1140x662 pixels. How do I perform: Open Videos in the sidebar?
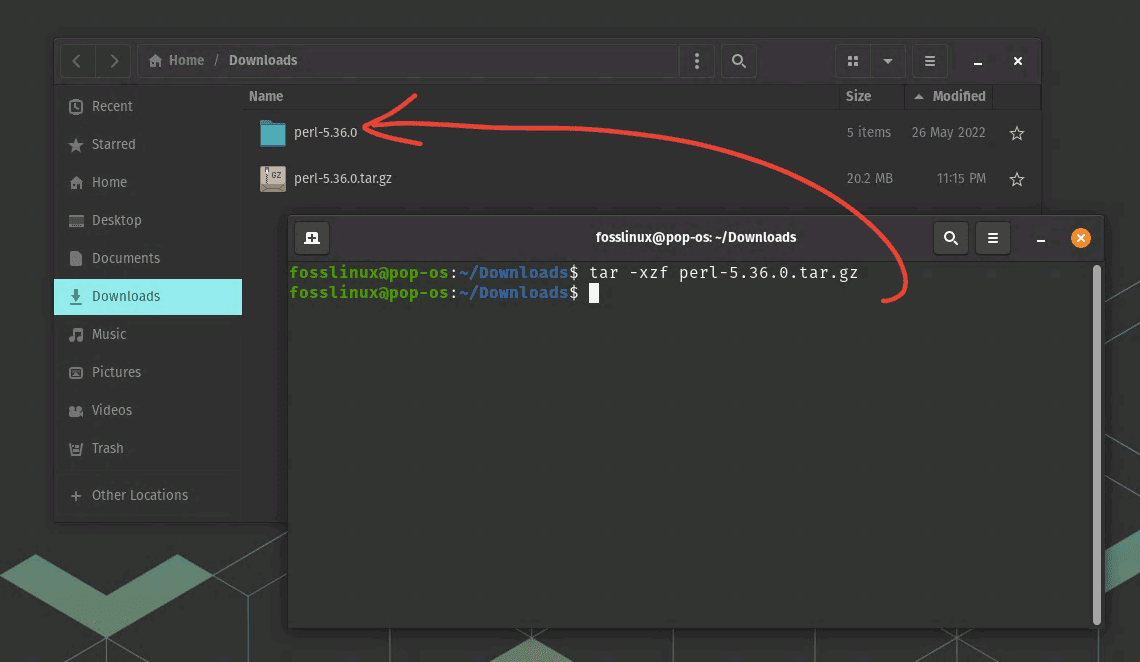coord(148,411)
